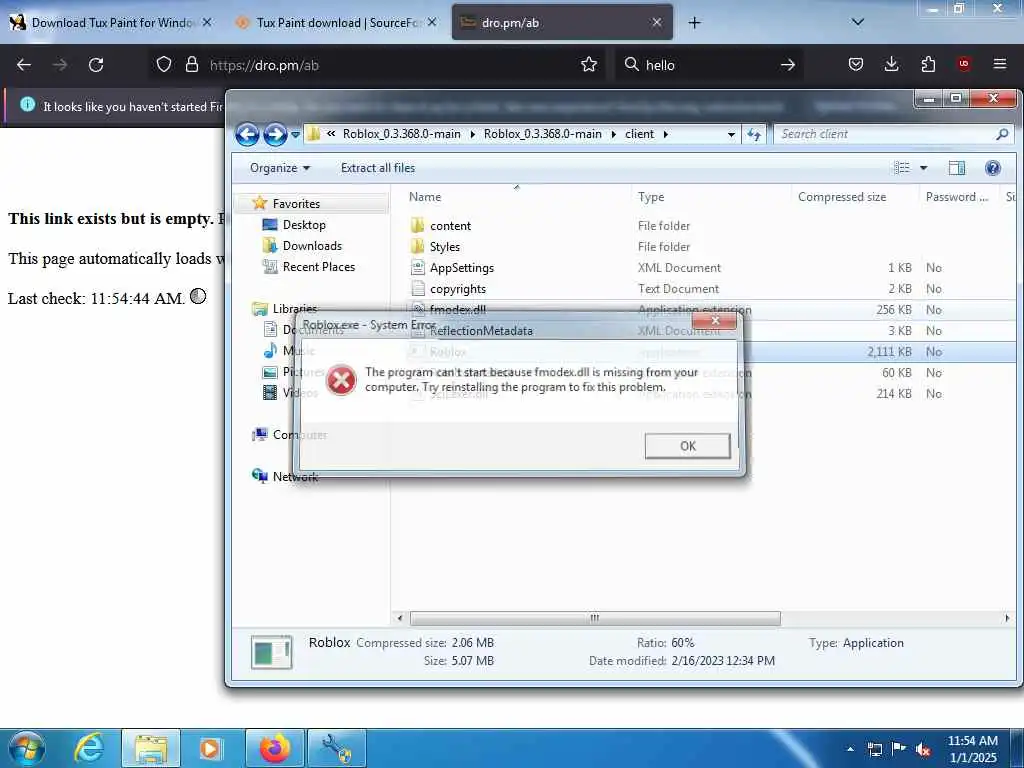Click the Firefox back arrow
The width and height of the screenshot is (1024, 768).
24,65
